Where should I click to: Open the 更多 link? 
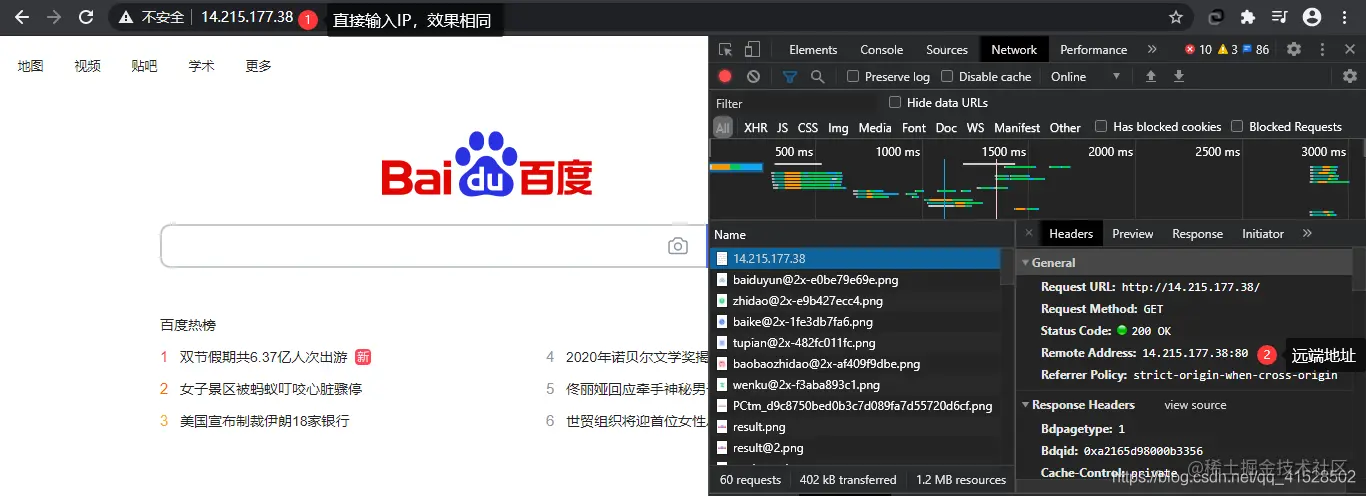(258, 65)
